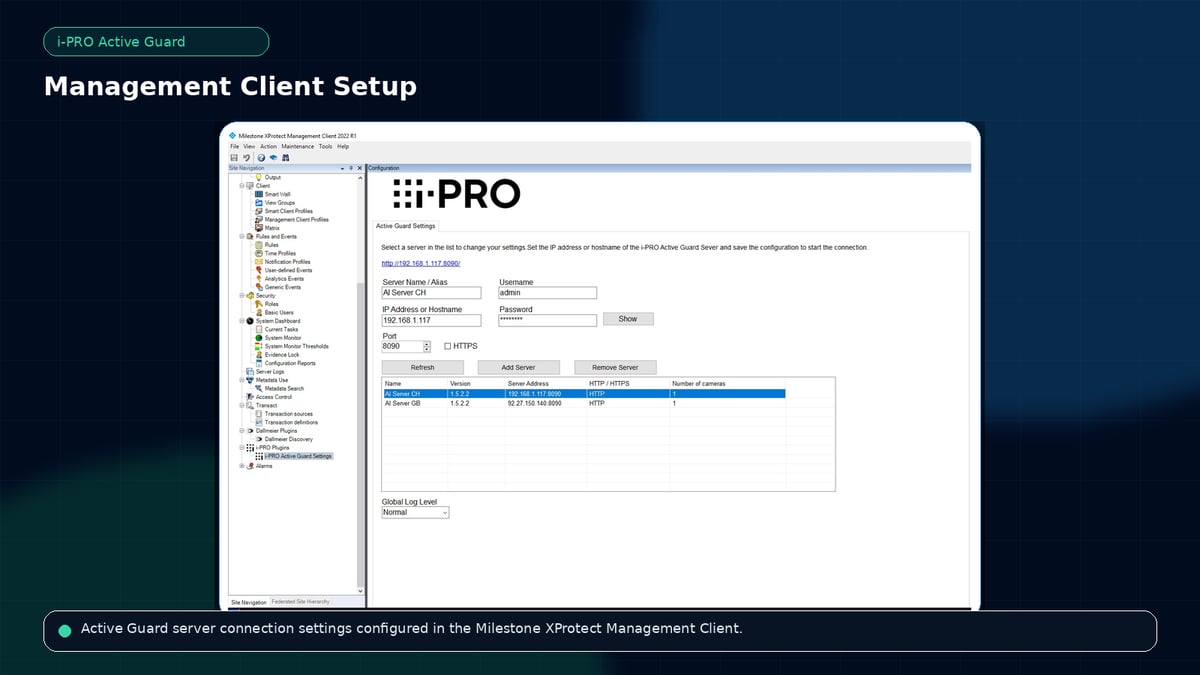Viewport: 1200px width, 675px height.
Task: Open the File menu
Action: (234, 146)
